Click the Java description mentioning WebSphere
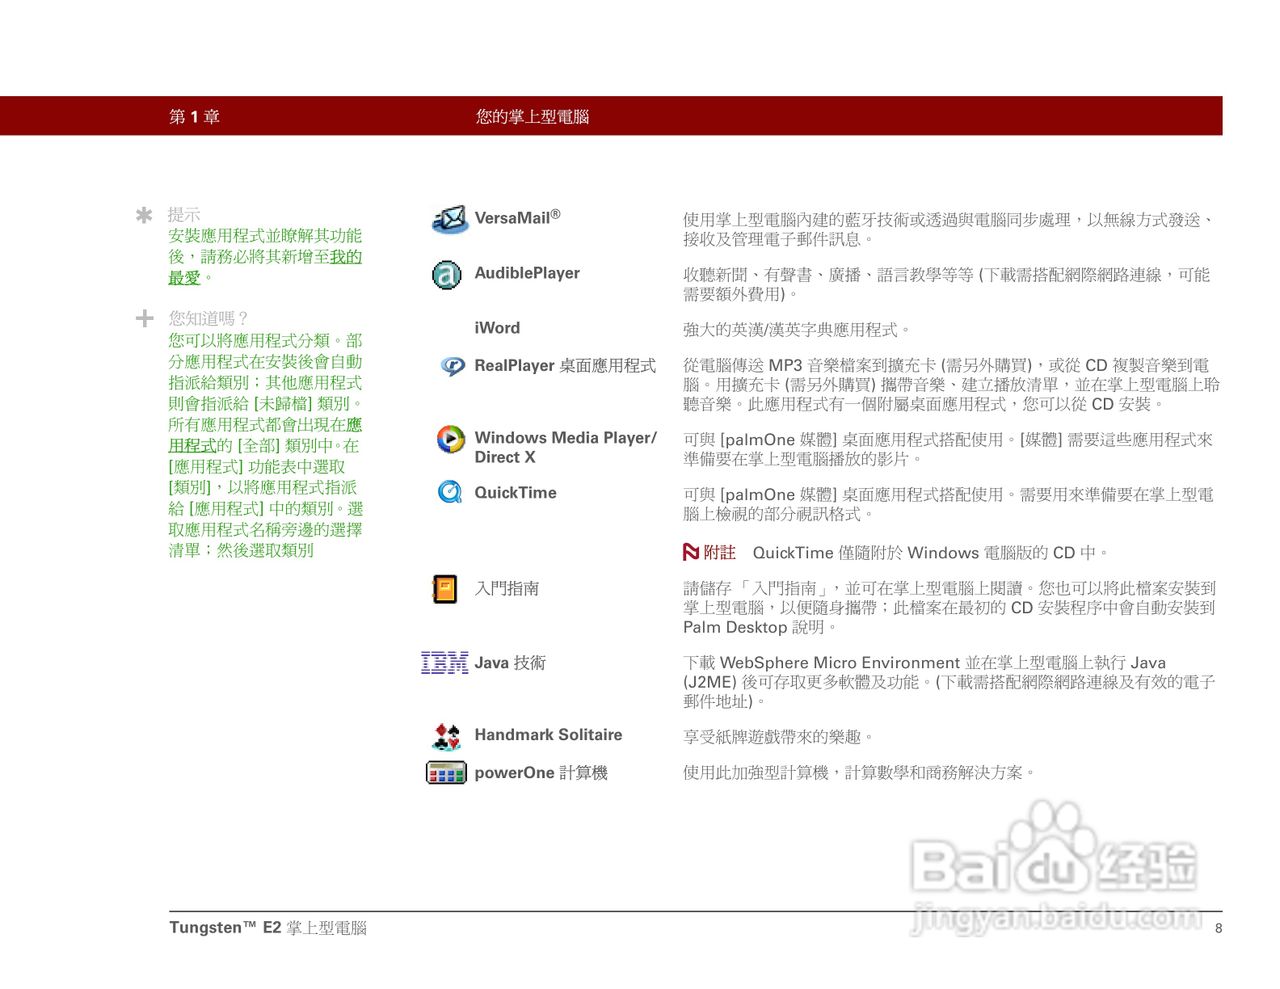Screen dimensions: 1280x989 tap(949, 682)
